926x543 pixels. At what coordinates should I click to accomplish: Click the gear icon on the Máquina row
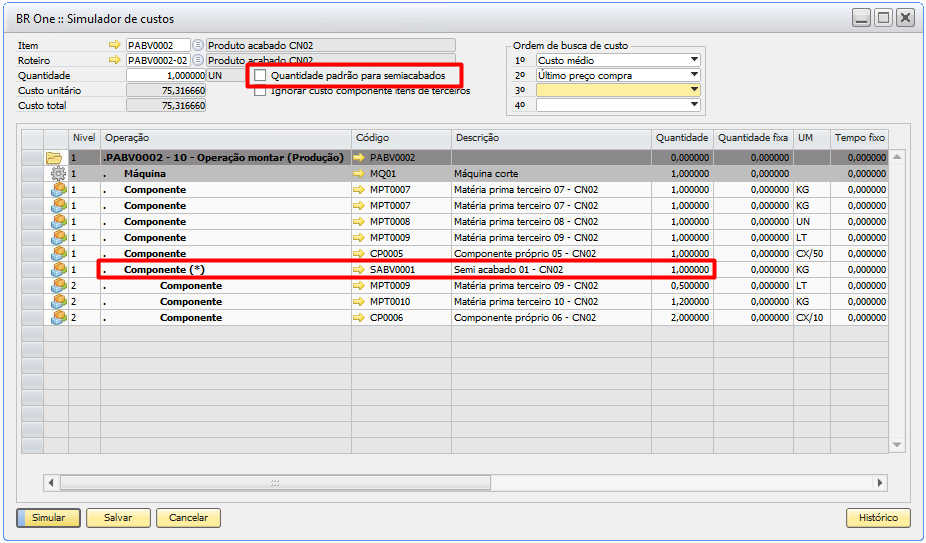pos(57,173)
